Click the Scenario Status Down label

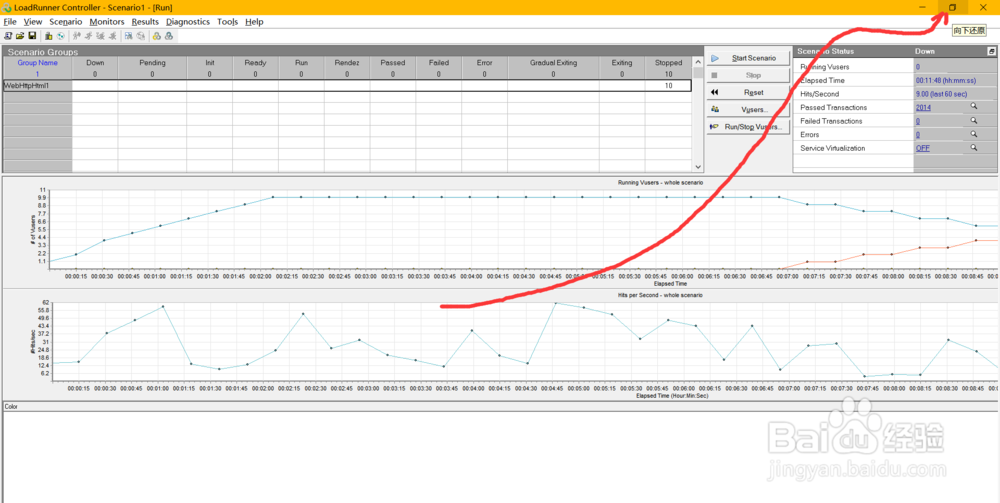(925, 51)
